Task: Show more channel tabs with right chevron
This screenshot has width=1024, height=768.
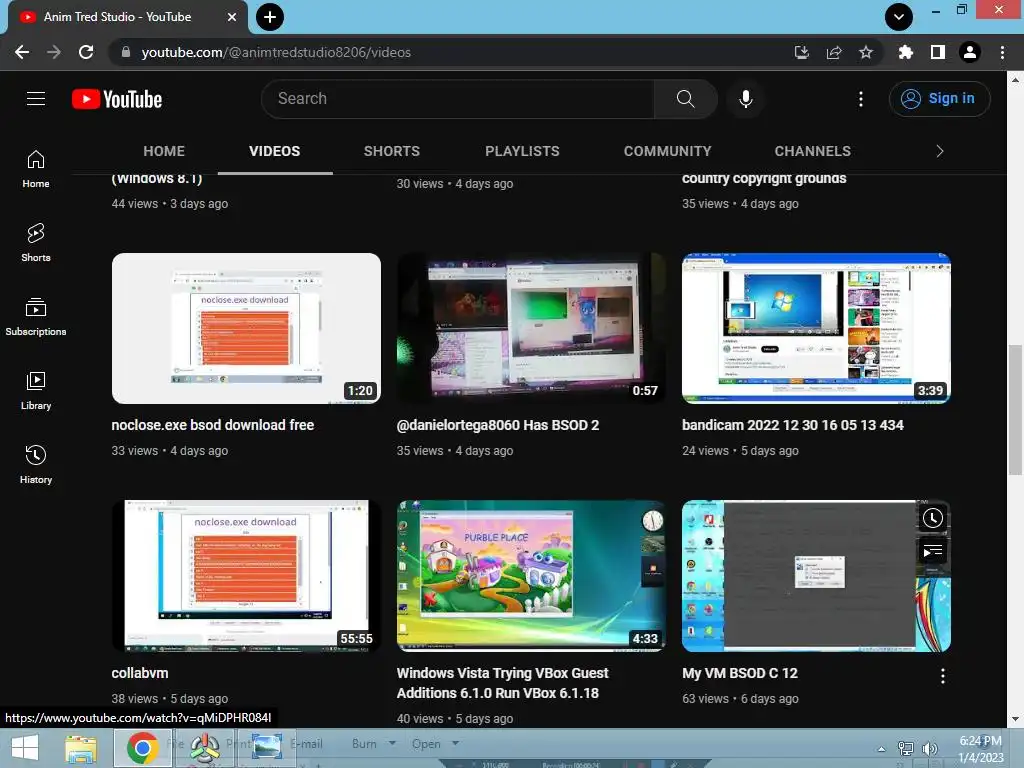Action: 939,151
